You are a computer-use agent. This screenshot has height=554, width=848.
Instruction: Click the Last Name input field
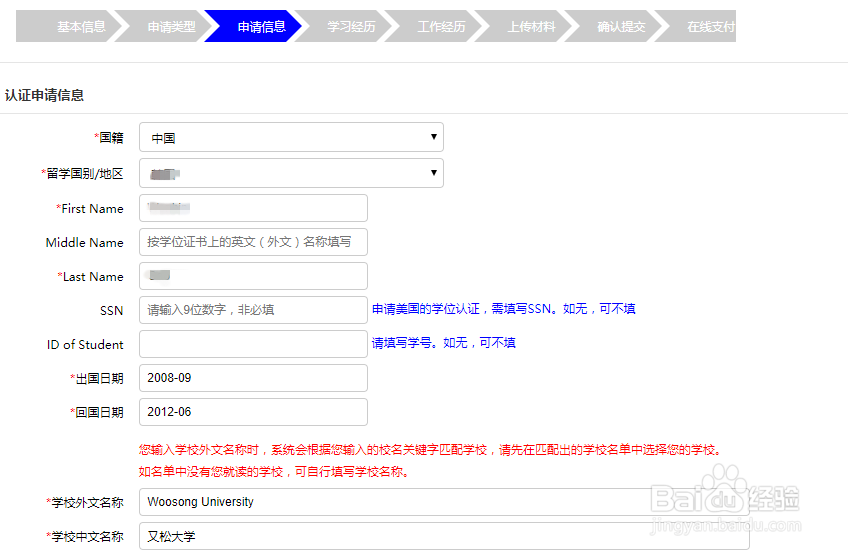click(253, 276)
